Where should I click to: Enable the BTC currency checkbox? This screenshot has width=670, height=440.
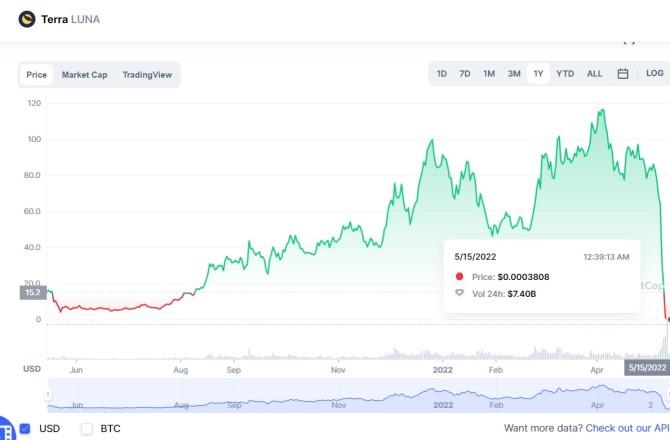click(x=87, y=428)
